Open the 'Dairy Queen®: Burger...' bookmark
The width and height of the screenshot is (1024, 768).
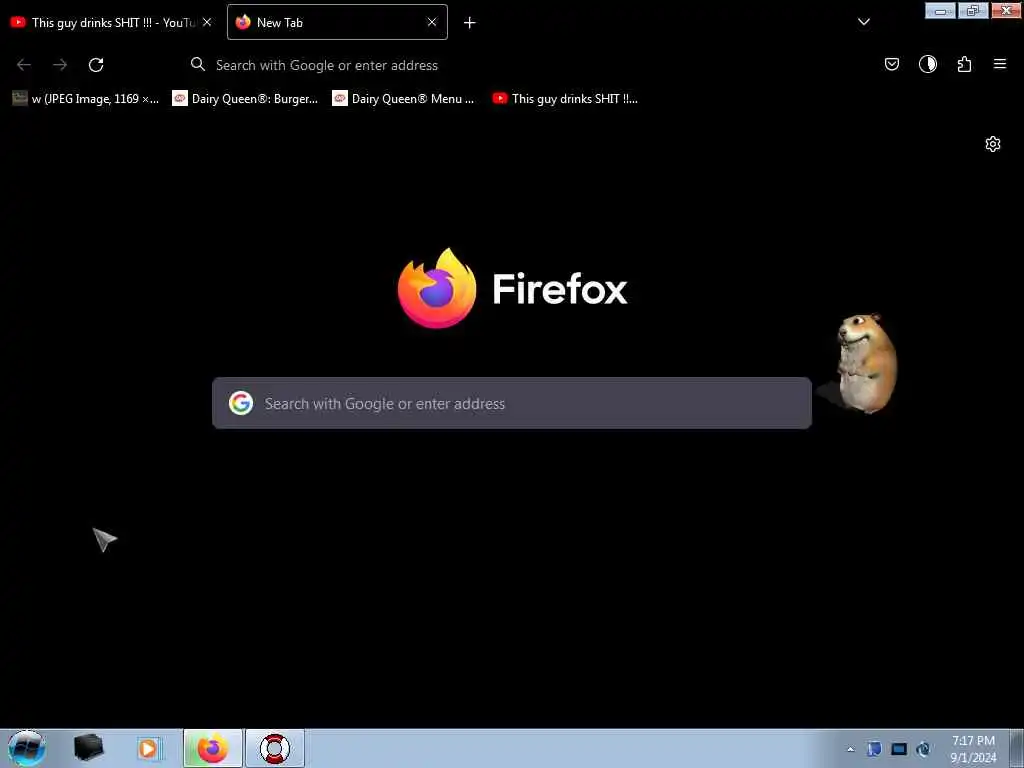tap(245, 99)
